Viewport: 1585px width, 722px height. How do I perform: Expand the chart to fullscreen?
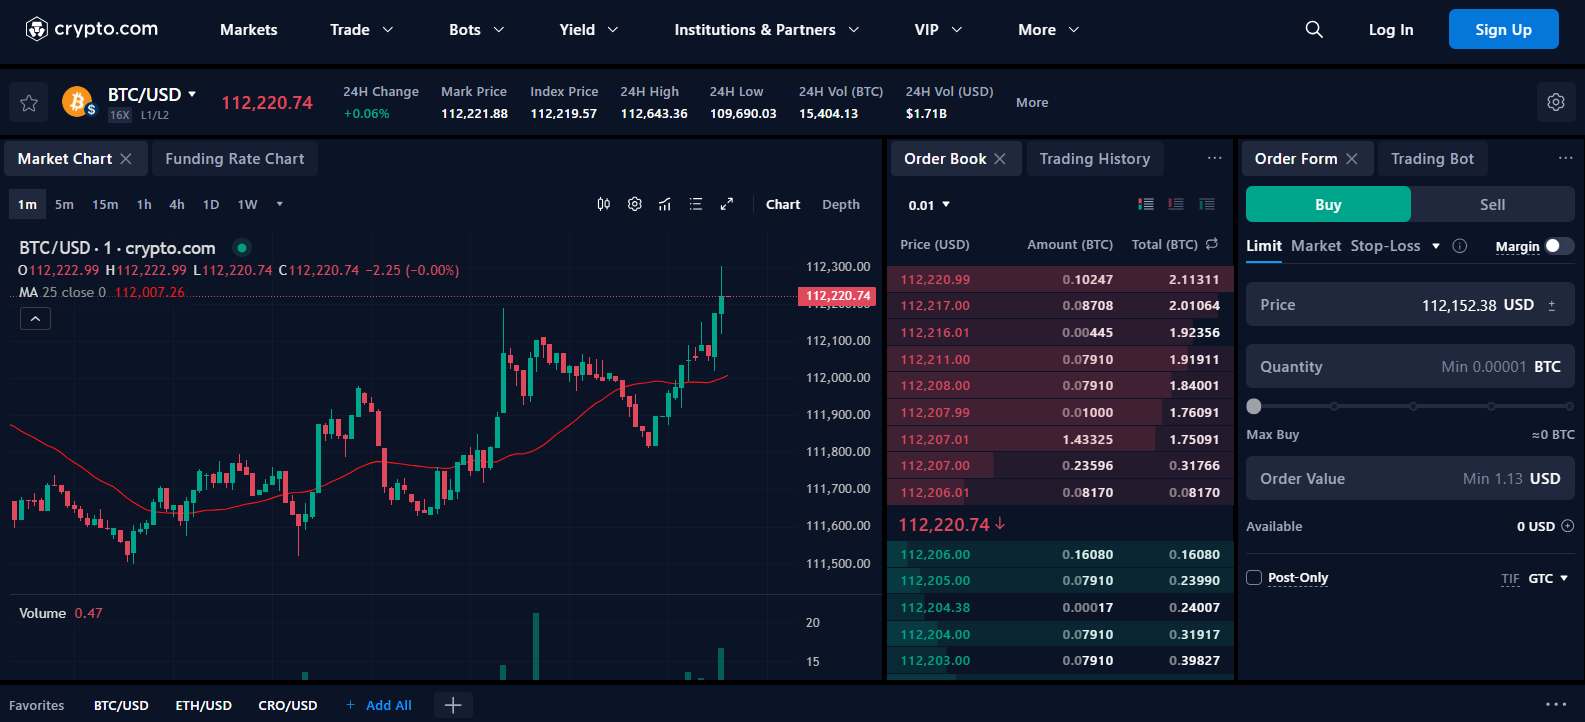point(727,204)
